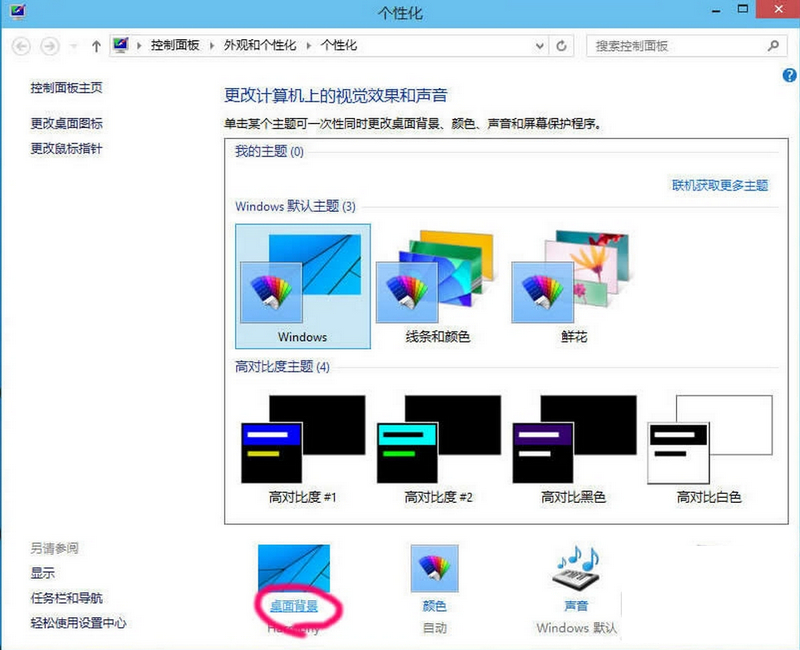Screen dimensions: 800x650
Task: Click the search magnifier icon
Action: (x=771, y=45)
